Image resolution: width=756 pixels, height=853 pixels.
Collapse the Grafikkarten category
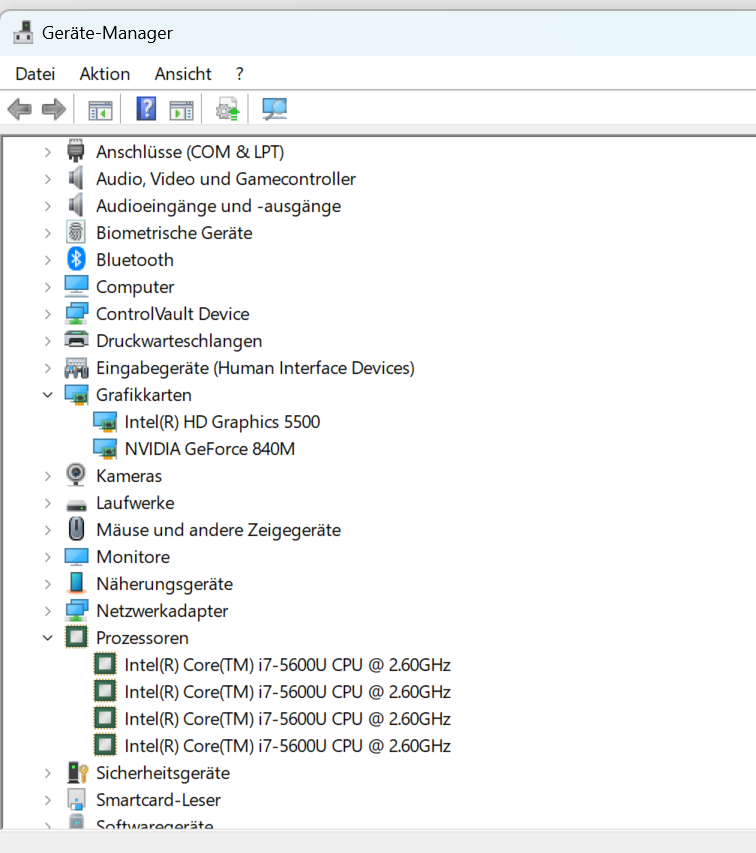click(48, 395)
